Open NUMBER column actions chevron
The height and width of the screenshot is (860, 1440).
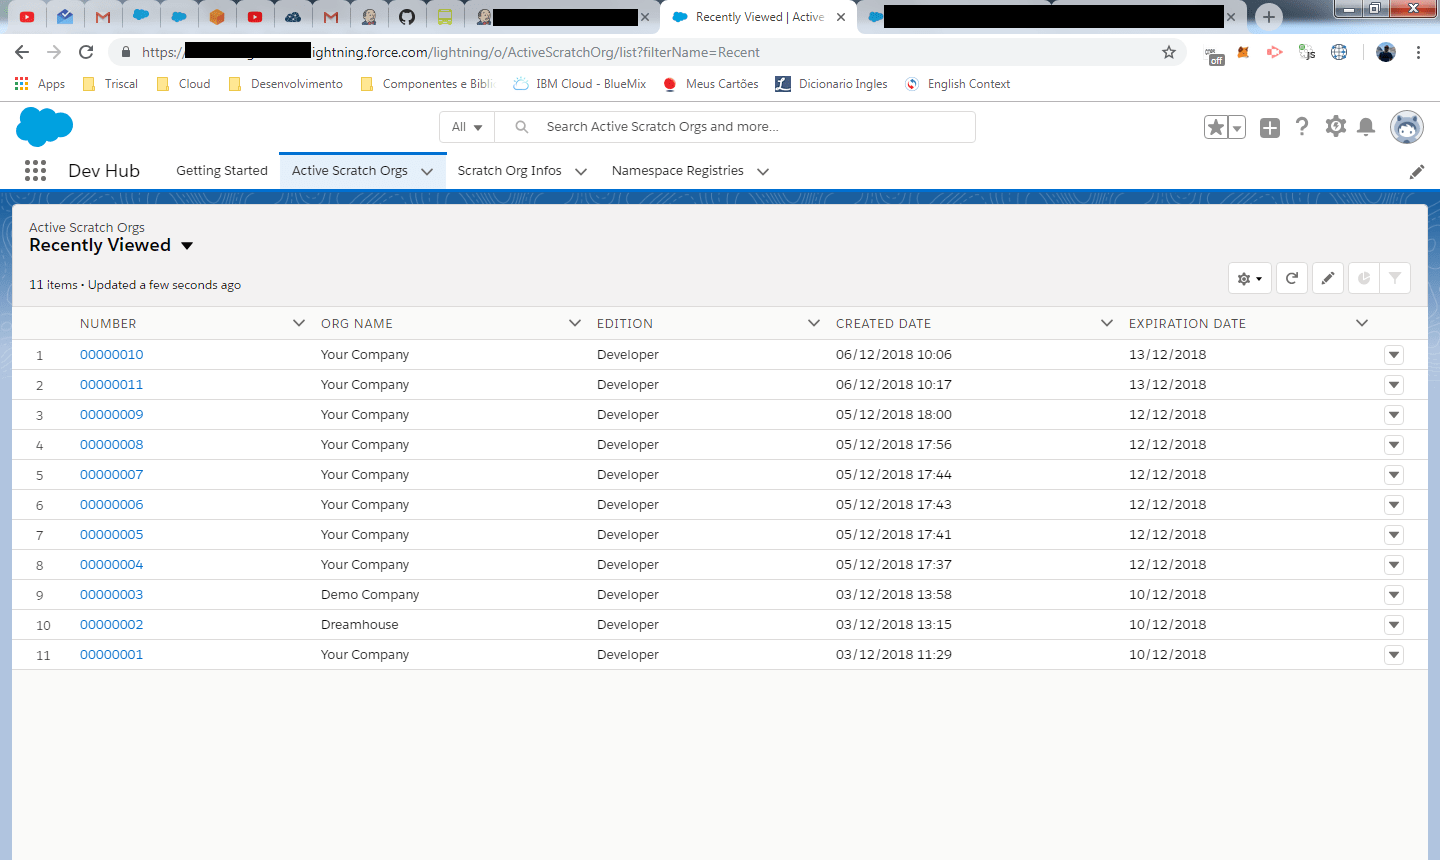point(299,323)
